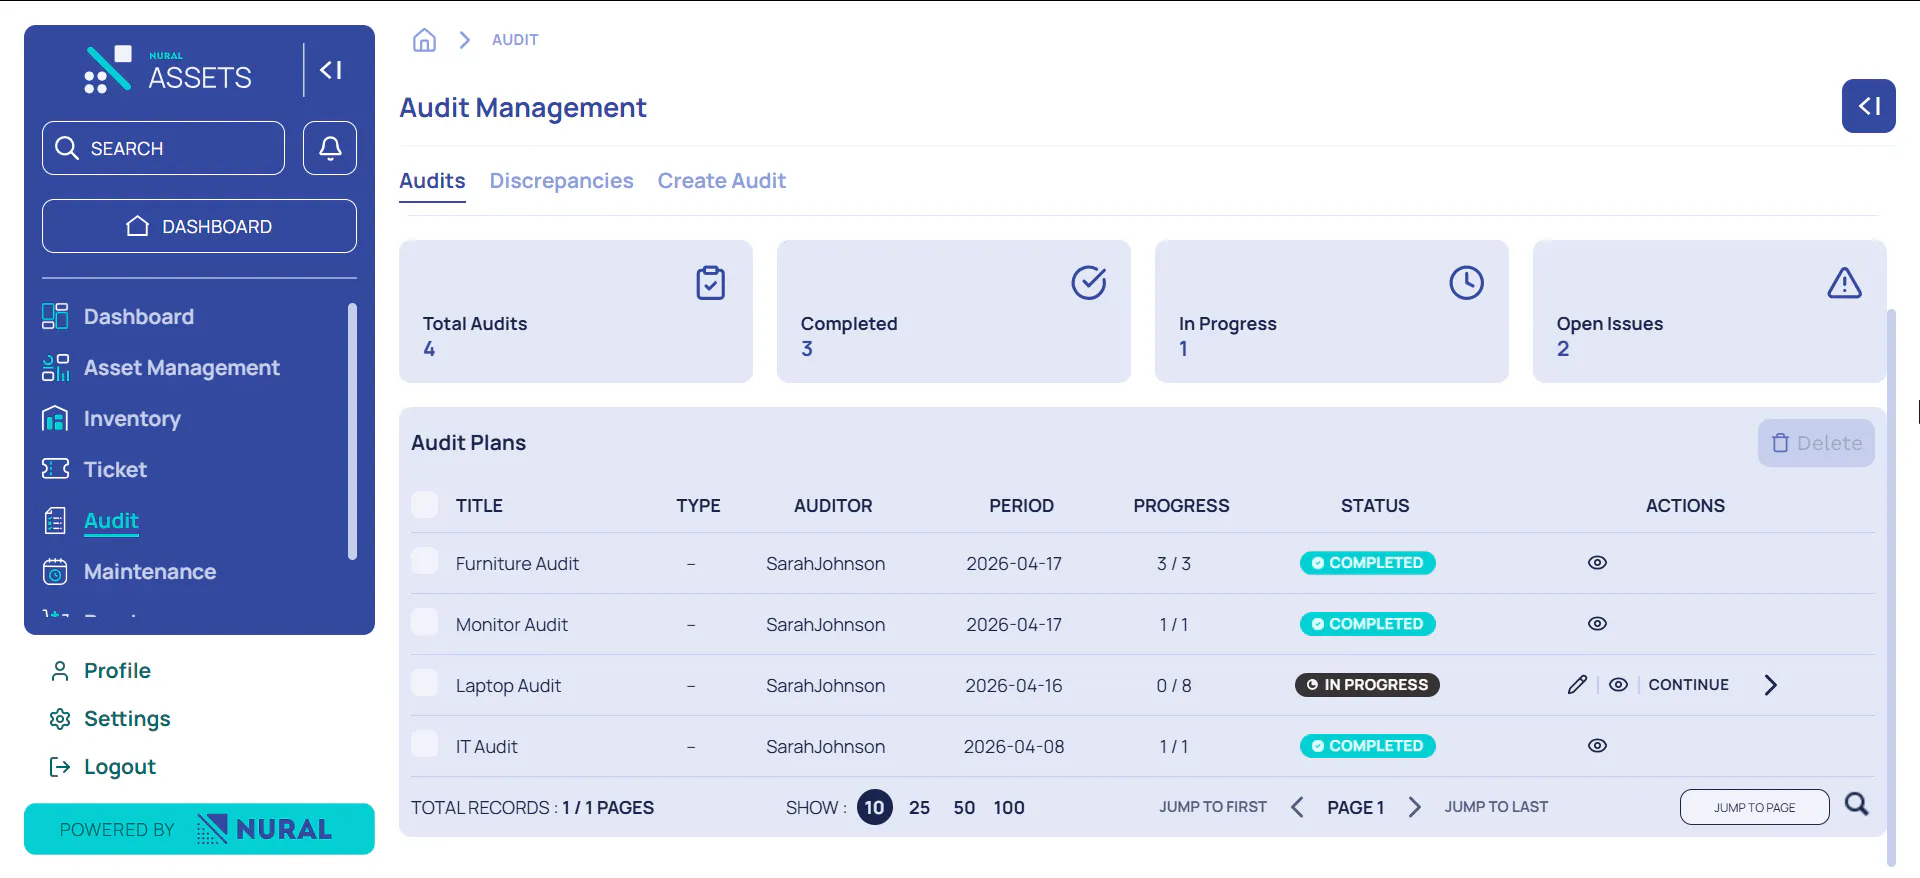1920x878 pixels.
Task: Click the Dashboard sidebar icon
Action: click(x=56, y=317)
